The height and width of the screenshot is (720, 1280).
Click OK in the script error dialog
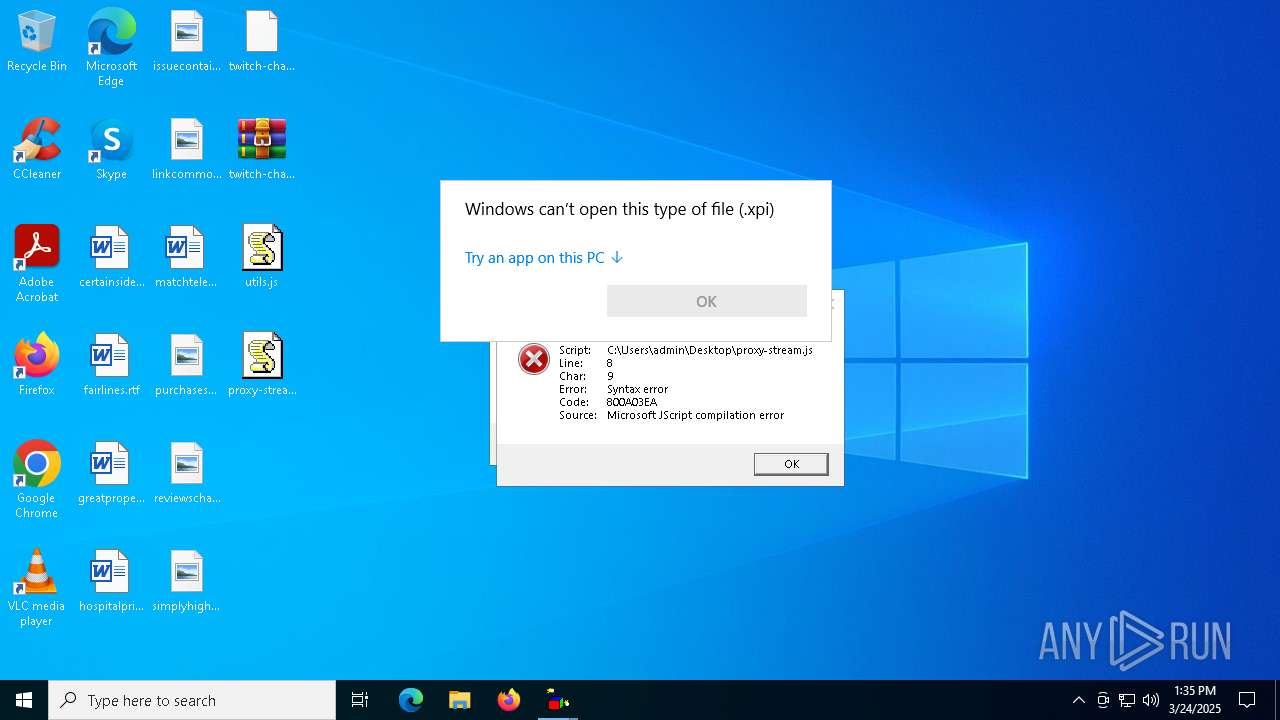coord(791,463)
